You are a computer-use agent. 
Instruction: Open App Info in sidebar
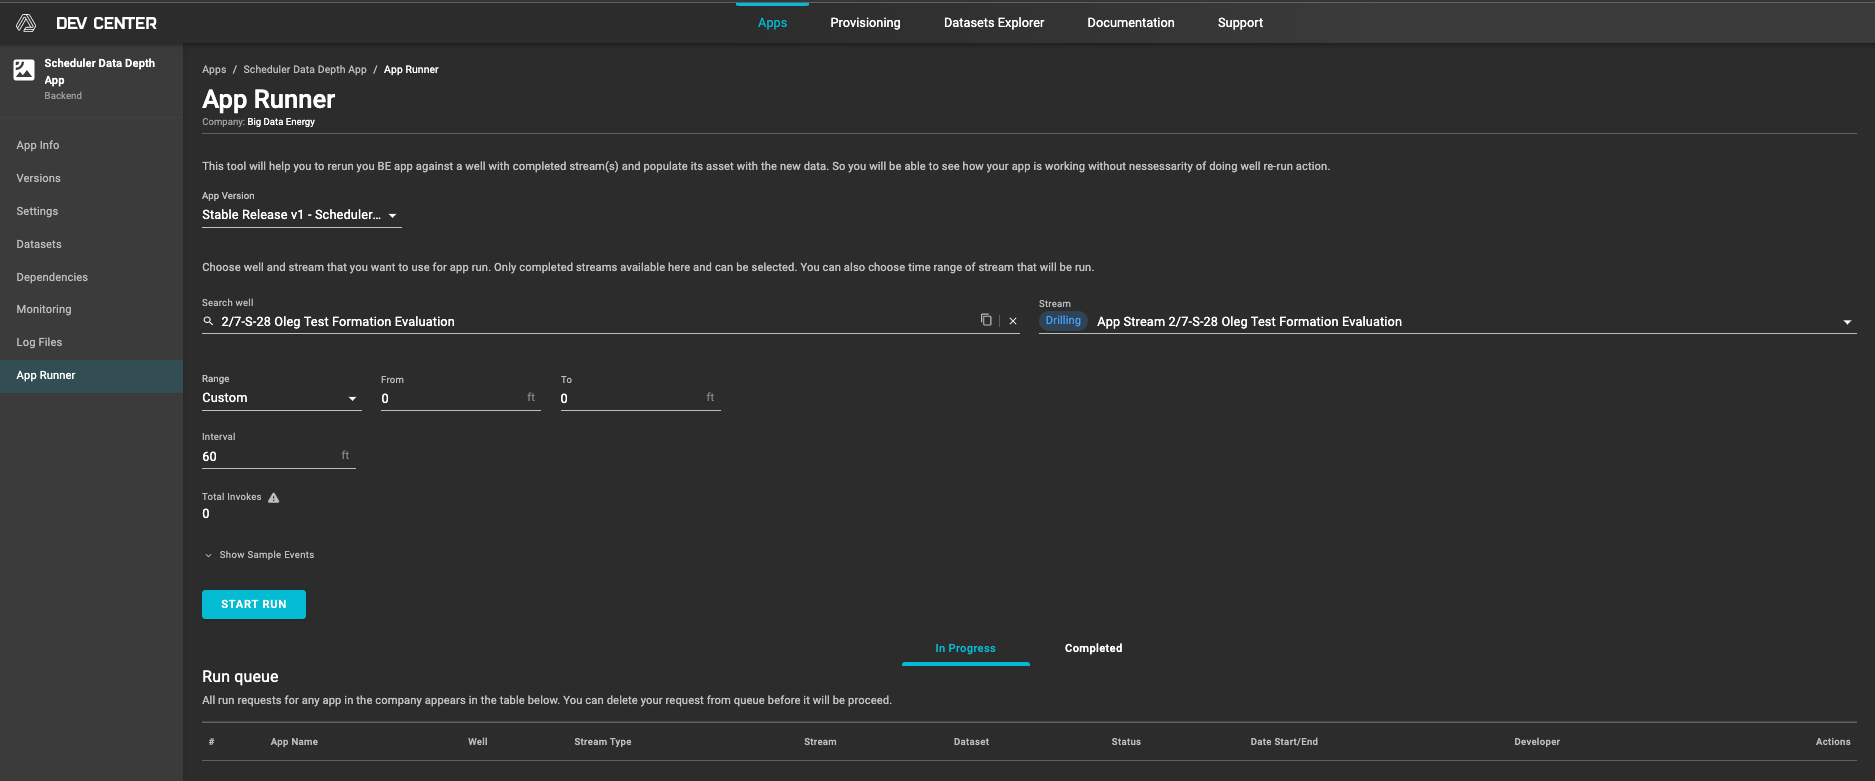(91, 145)
